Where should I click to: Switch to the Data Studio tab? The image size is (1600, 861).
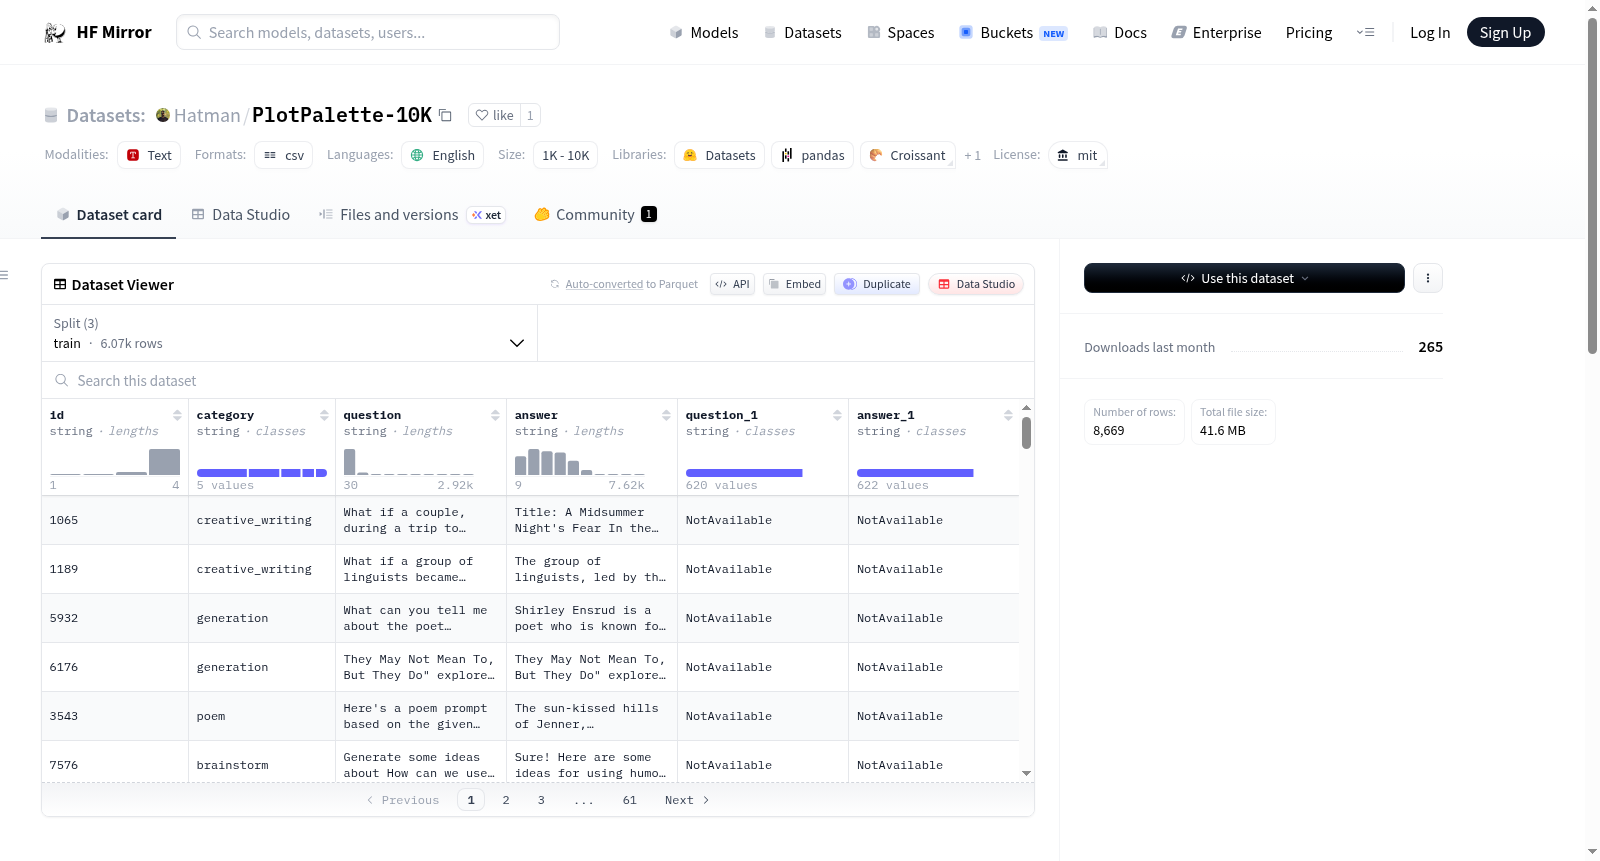(x=240, y=215)
